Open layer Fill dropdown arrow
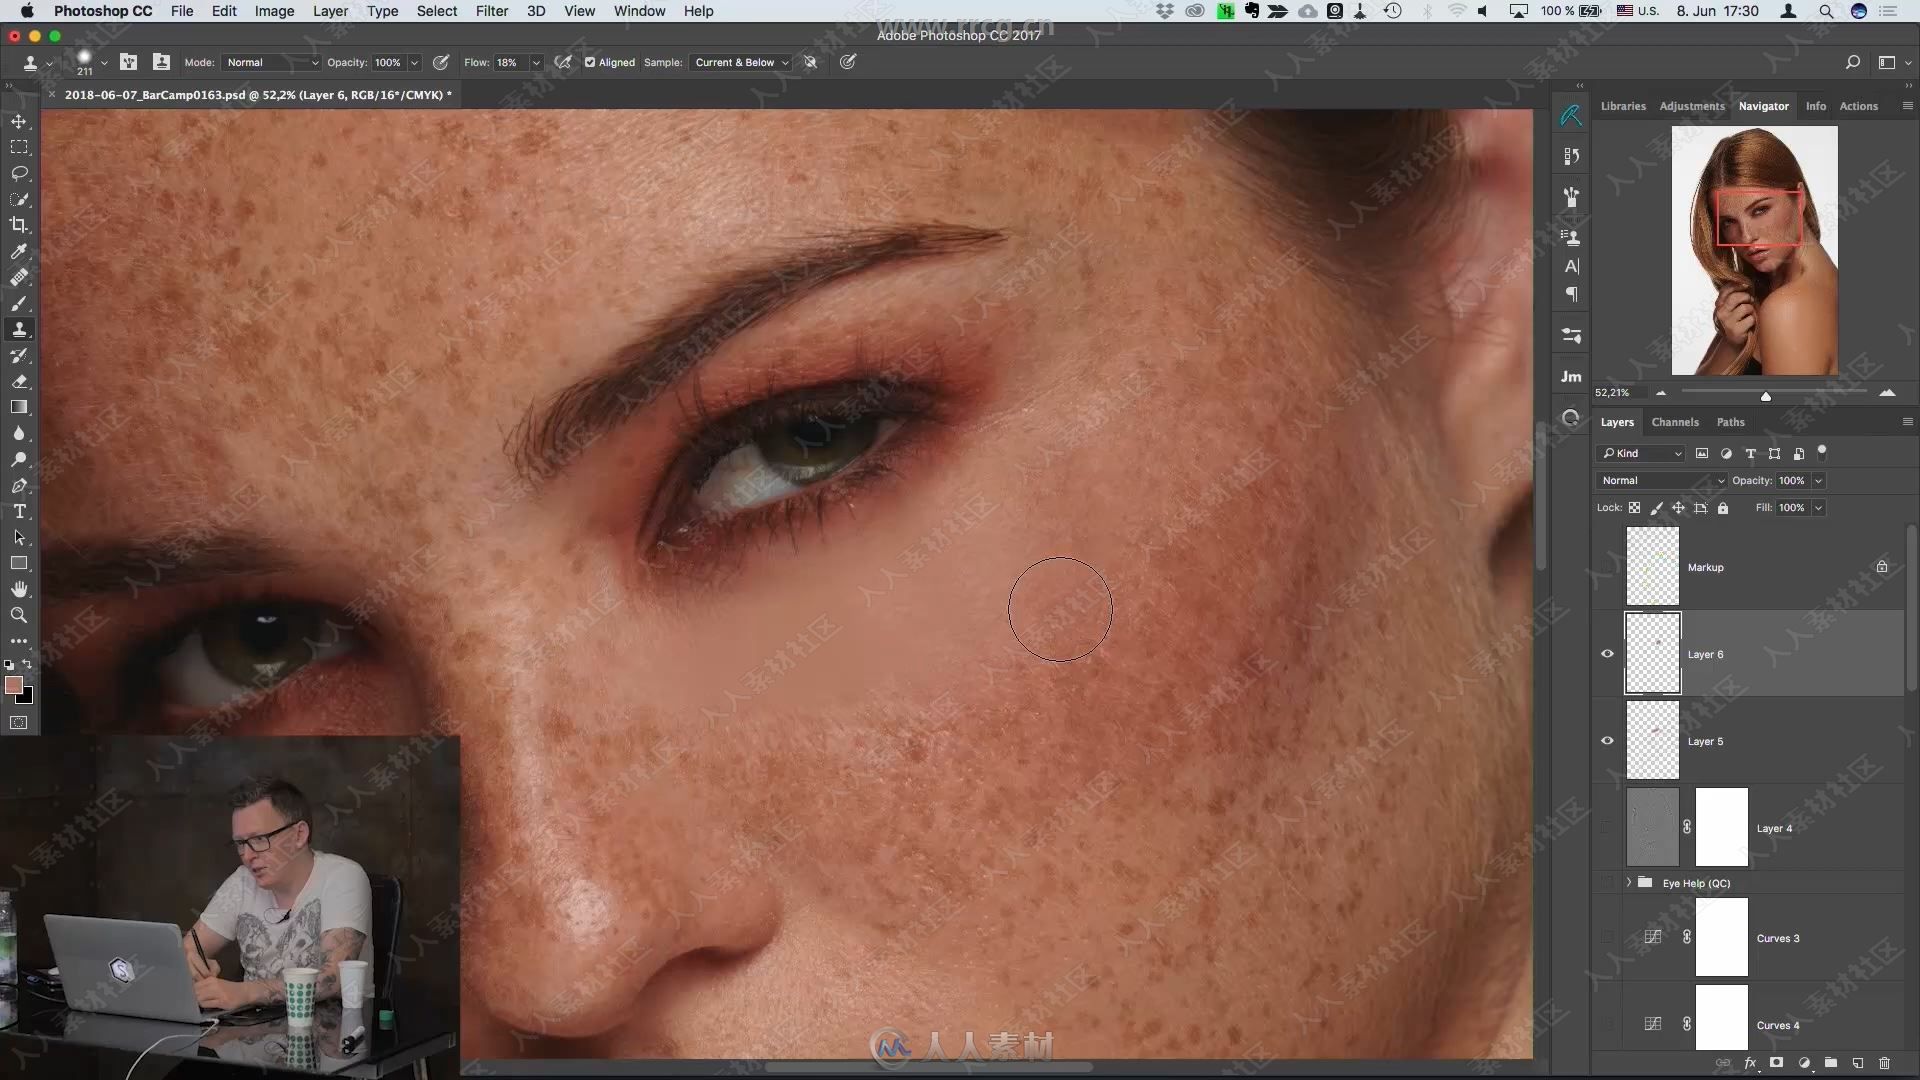Viewport: 1920px width, 1080px height. click(1818, 508)
